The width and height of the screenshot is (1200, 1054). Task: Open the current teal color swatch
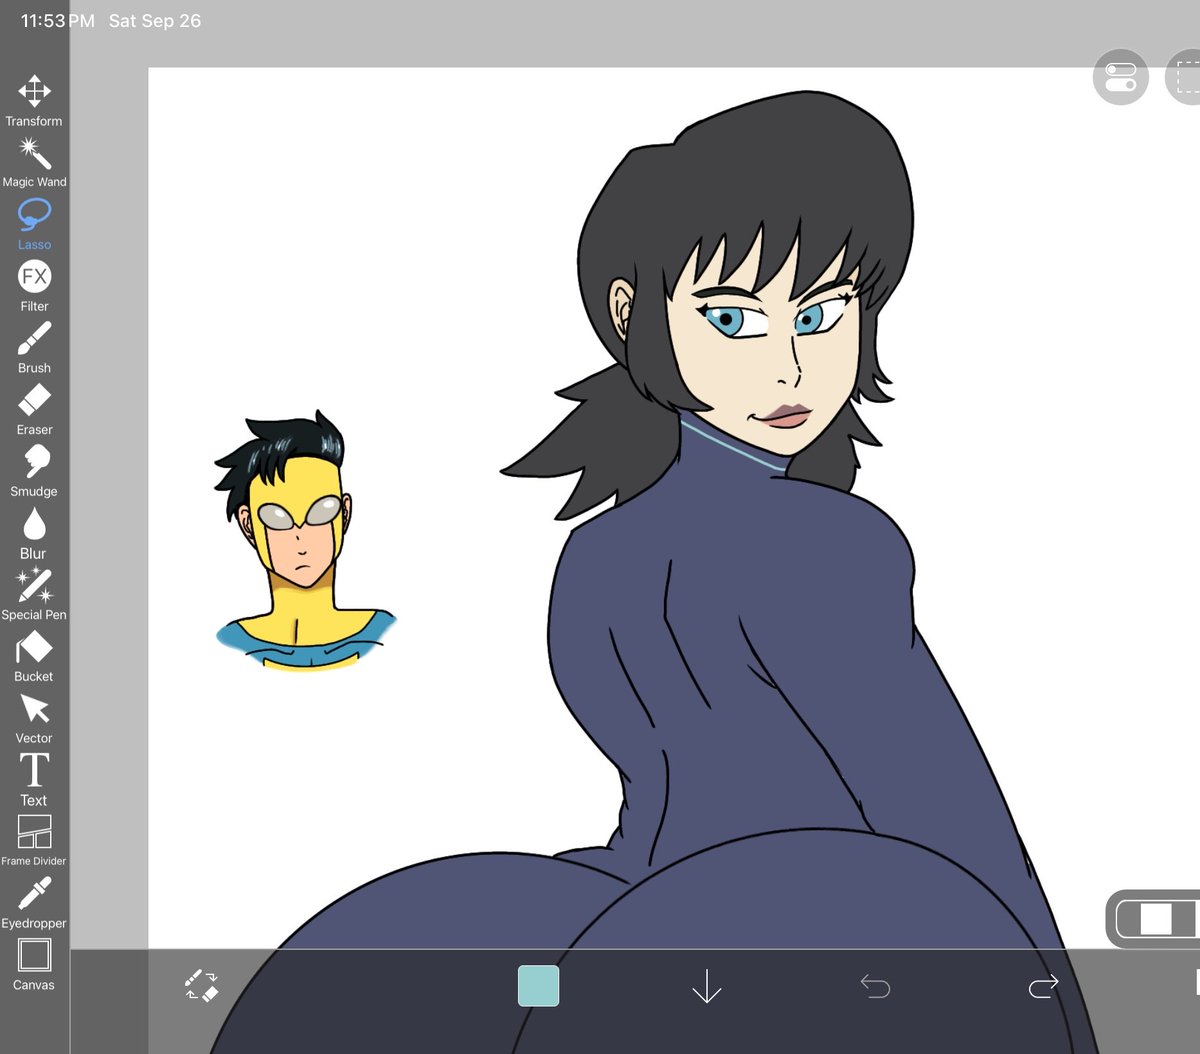tap(538, 986)
